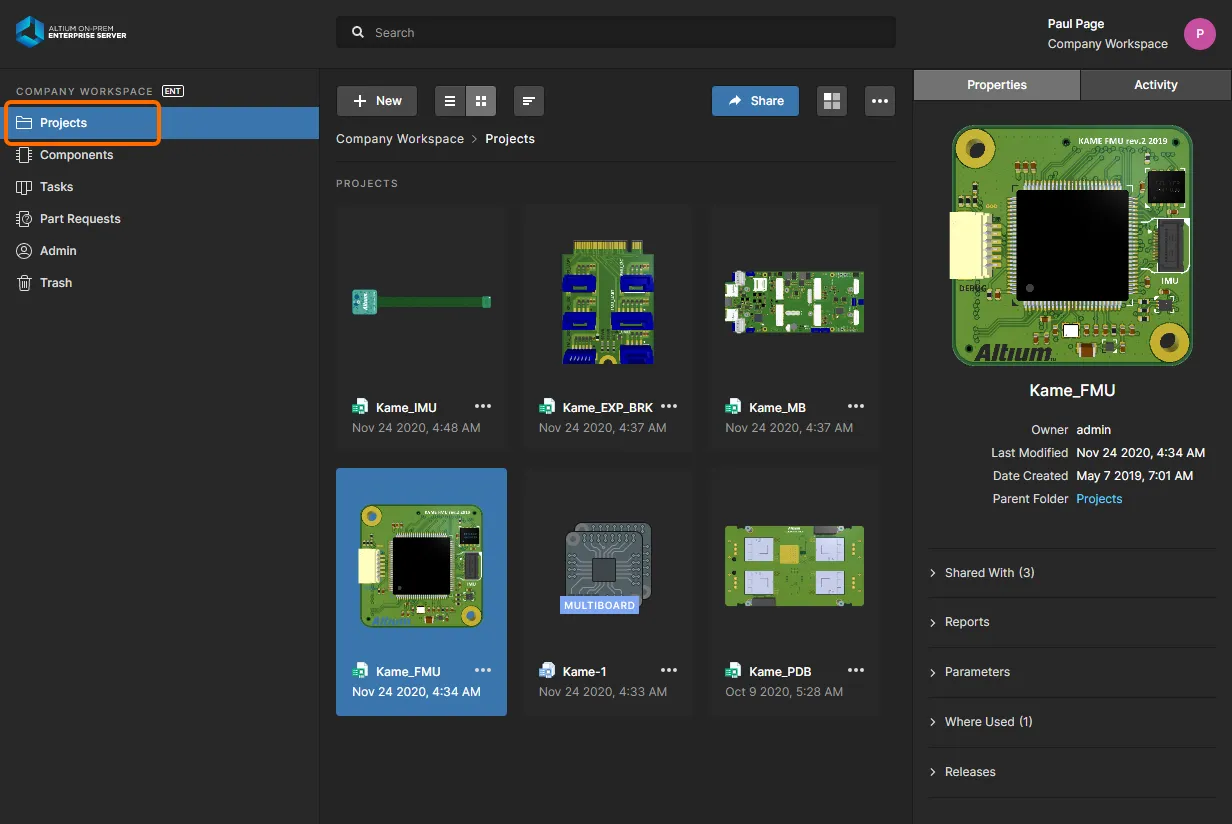Viewport: 1232px width, 824px height.
Task: Click the project type icon beside Kame_IMU
Action: point(361,407)
